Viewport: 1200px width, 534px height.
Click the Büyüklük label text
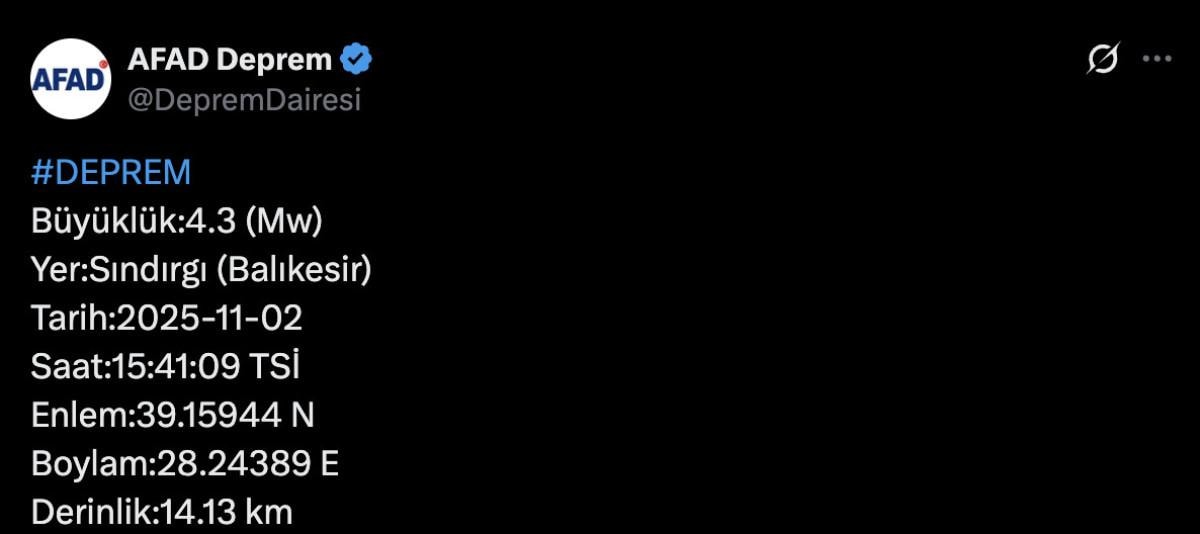tap(102, 221)
